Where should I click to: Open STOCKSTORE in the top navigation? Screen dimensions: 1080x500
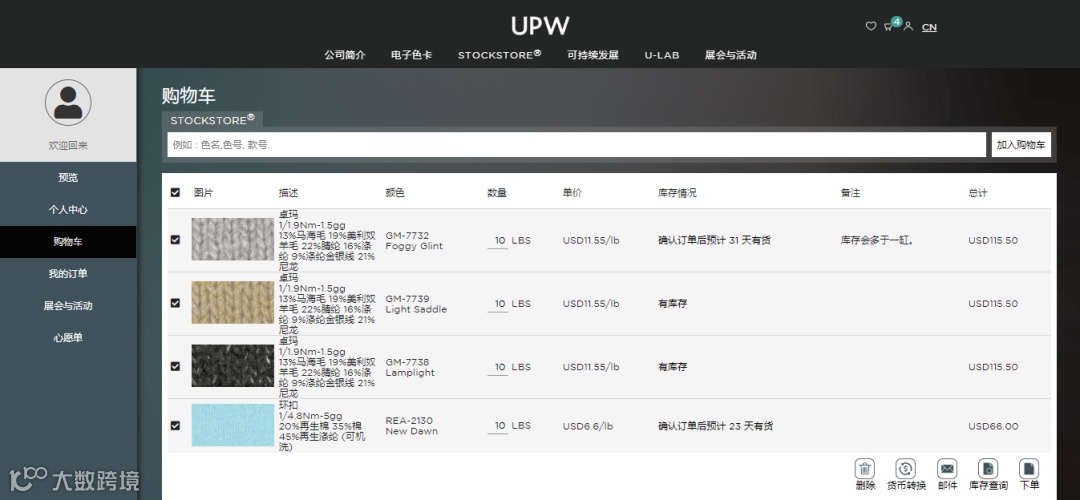(499, 54)
